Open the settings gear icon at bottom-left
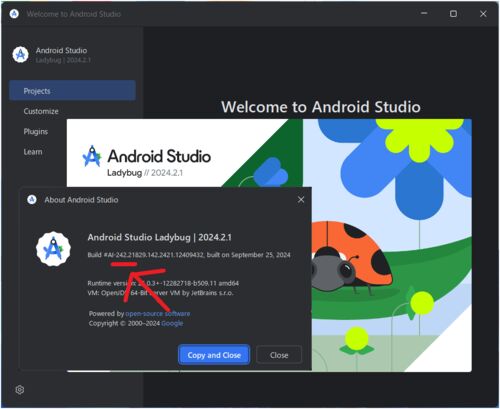Viewport: 500px width, 409px height. pyautogui.click(x=20, y=389)
